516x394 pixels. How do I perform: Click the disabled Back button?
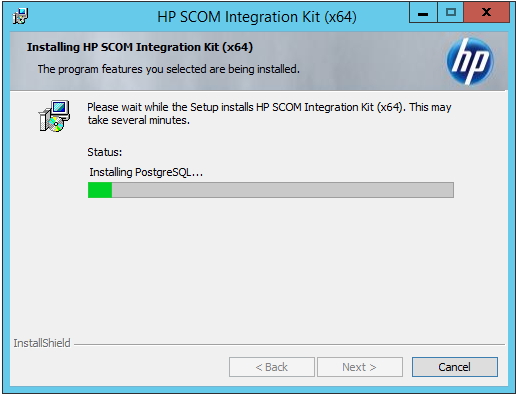(272, 367)
